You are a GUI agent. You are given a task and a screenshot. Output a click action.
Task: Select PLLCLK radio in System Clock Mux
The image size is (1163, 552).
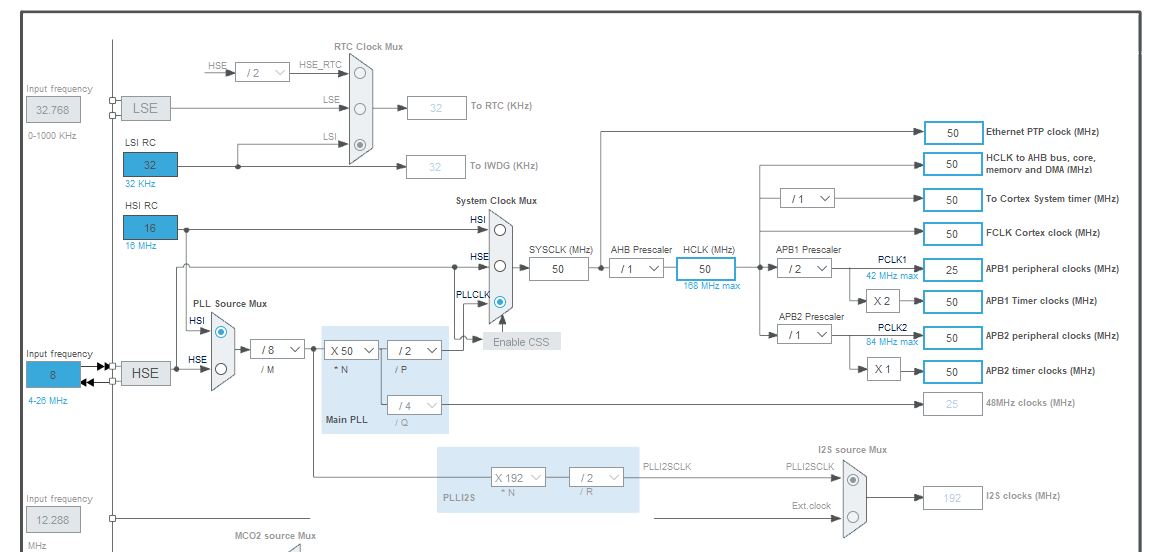(x=500, y=302)
